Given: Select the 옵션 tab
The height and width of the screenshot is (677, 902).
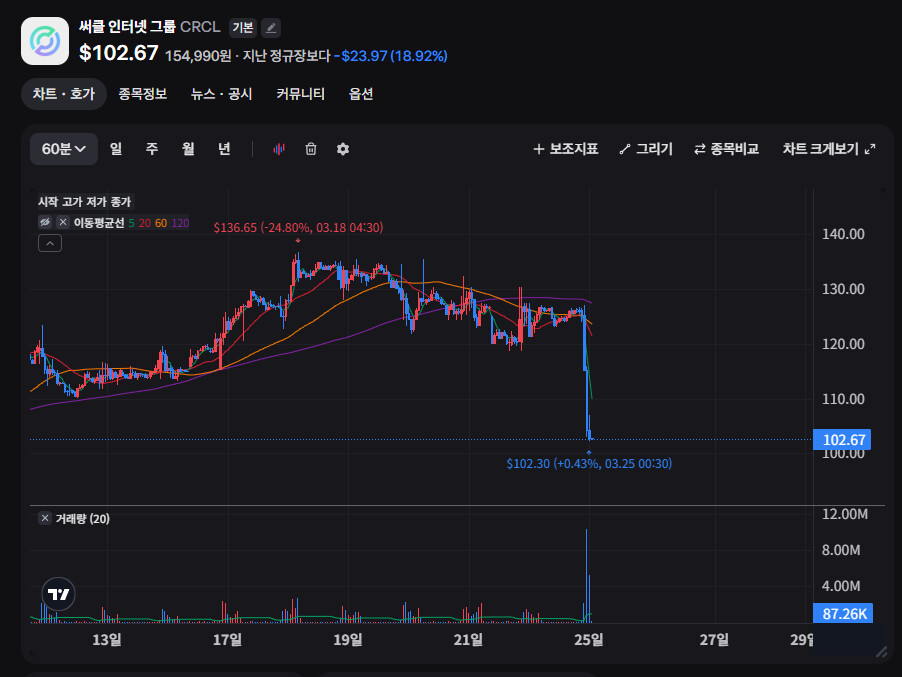Looking at the screenshot, I should coord(361,94).
